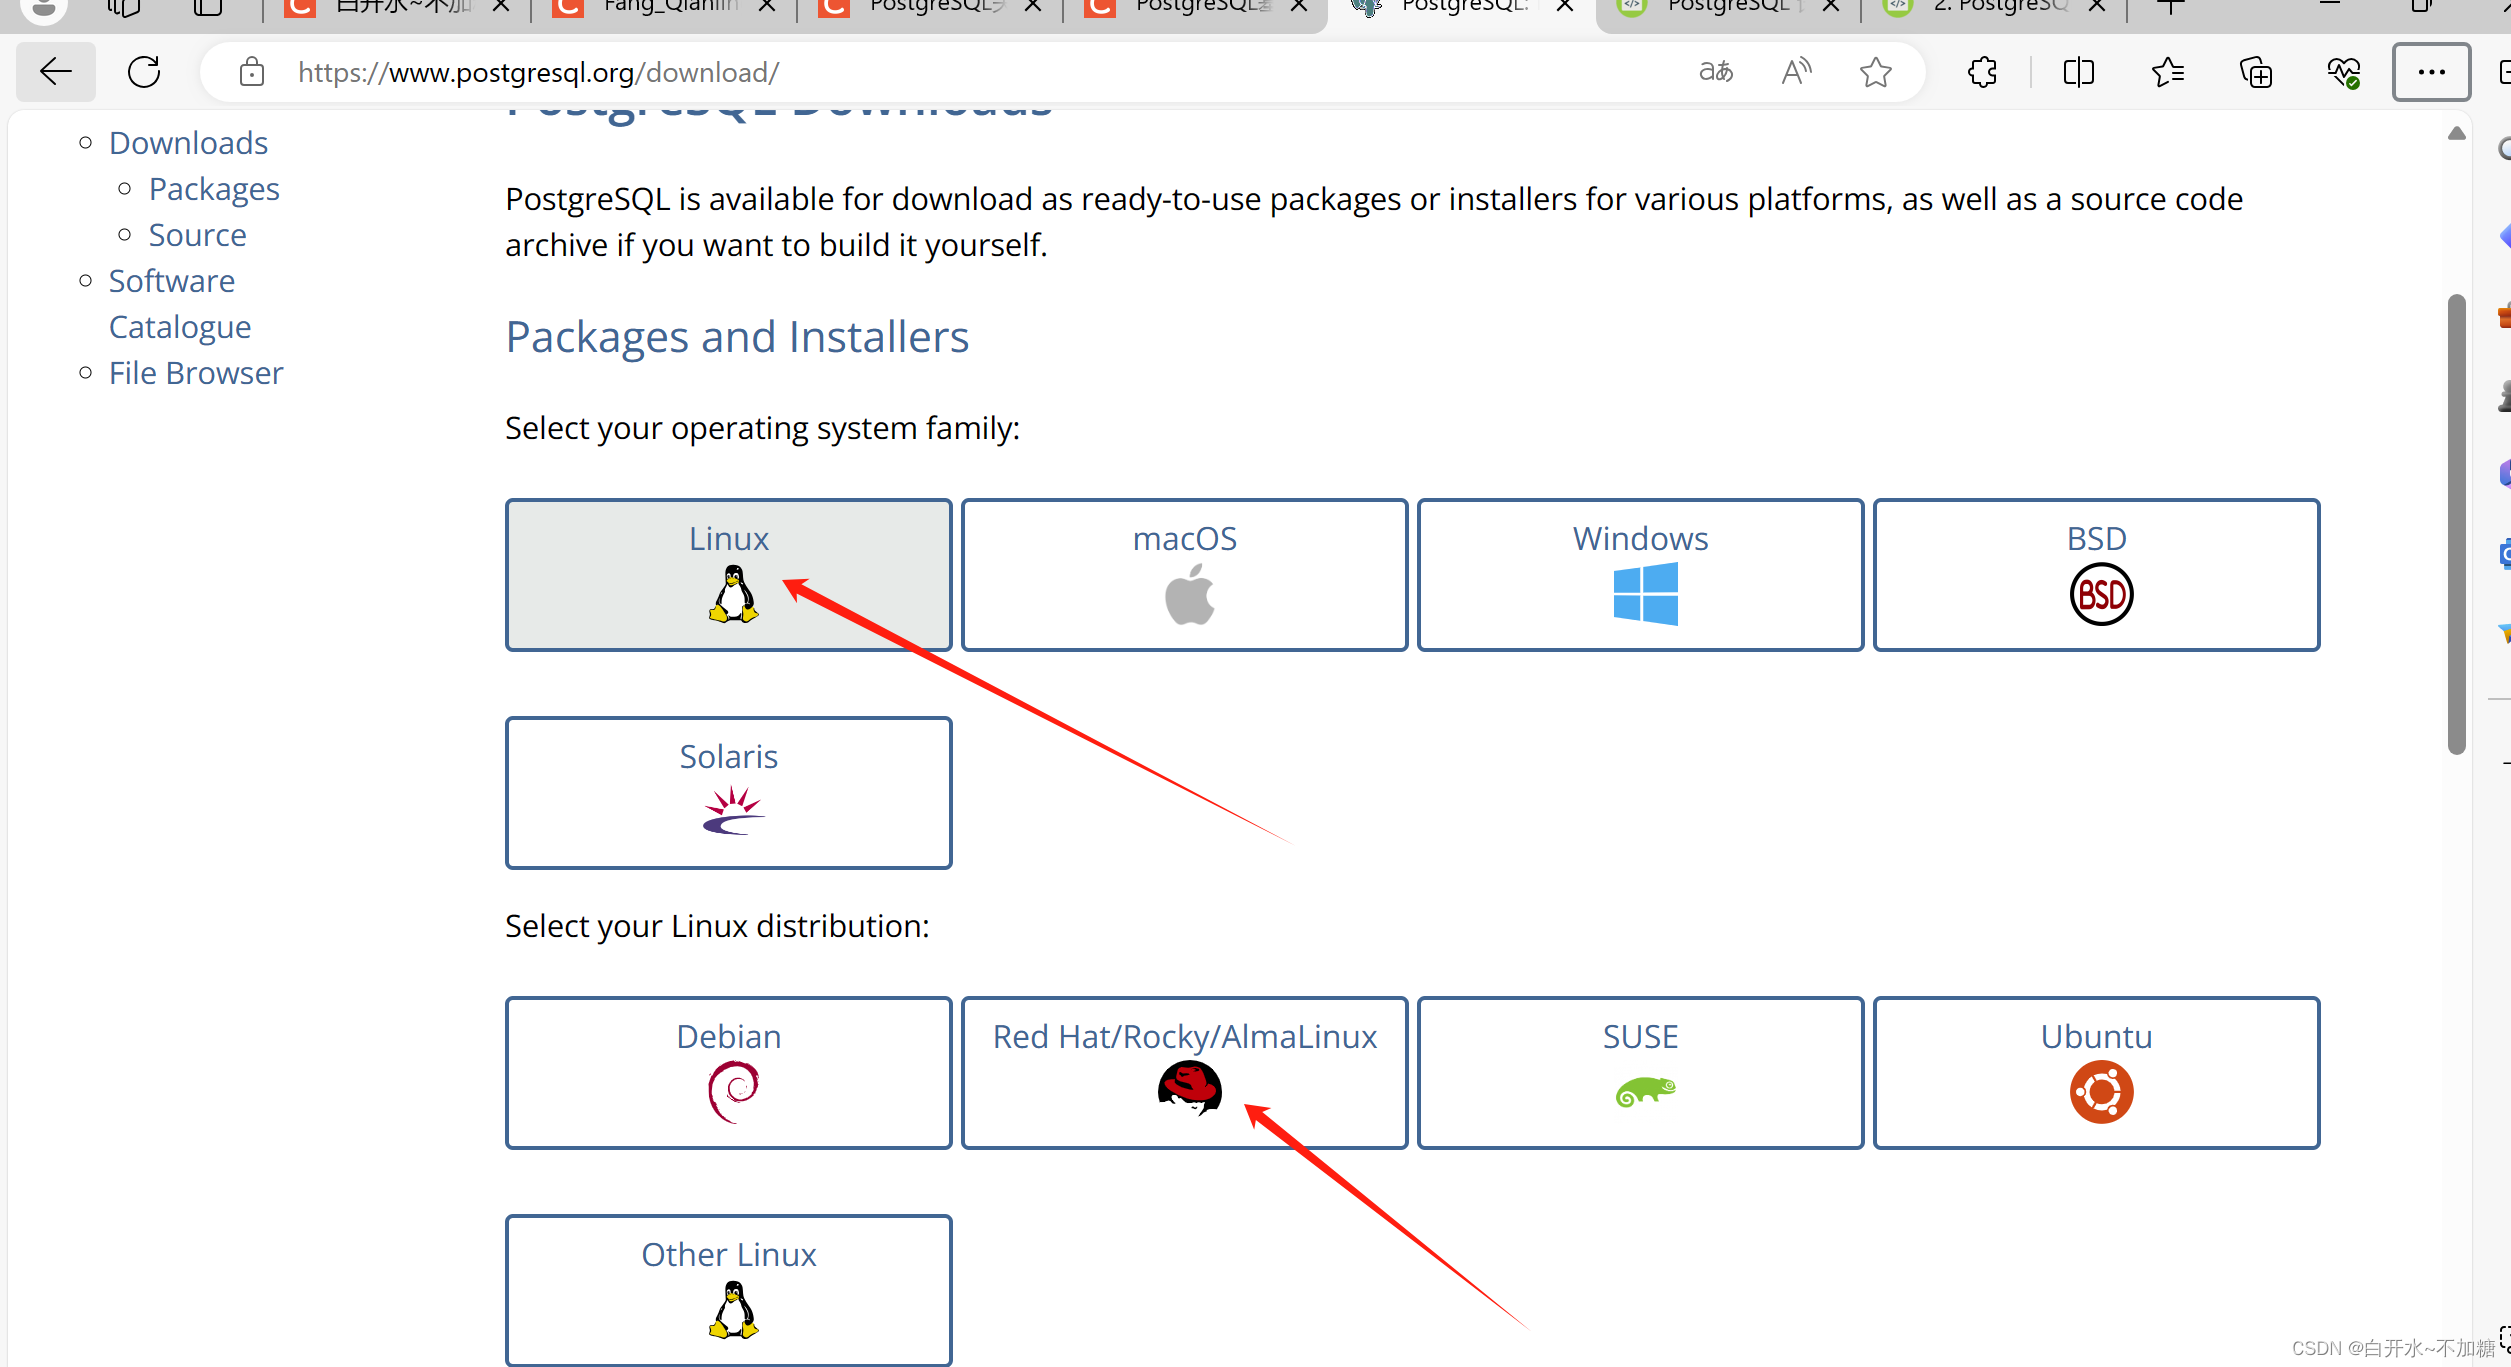Screen dimensions: 2511x1367
Task: Choose Red Hat/Rocky/AlmaLinux distribution
Action: tap(1184, 1072)
